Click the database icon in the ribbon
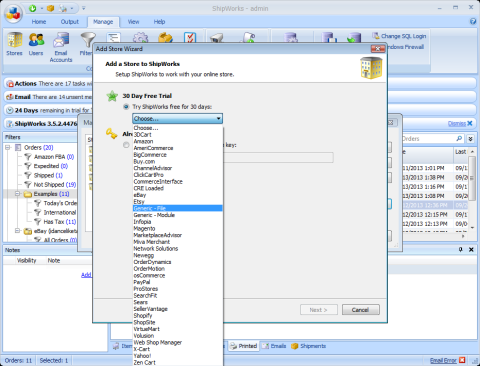Screen dimensions: 480x366 291,38
